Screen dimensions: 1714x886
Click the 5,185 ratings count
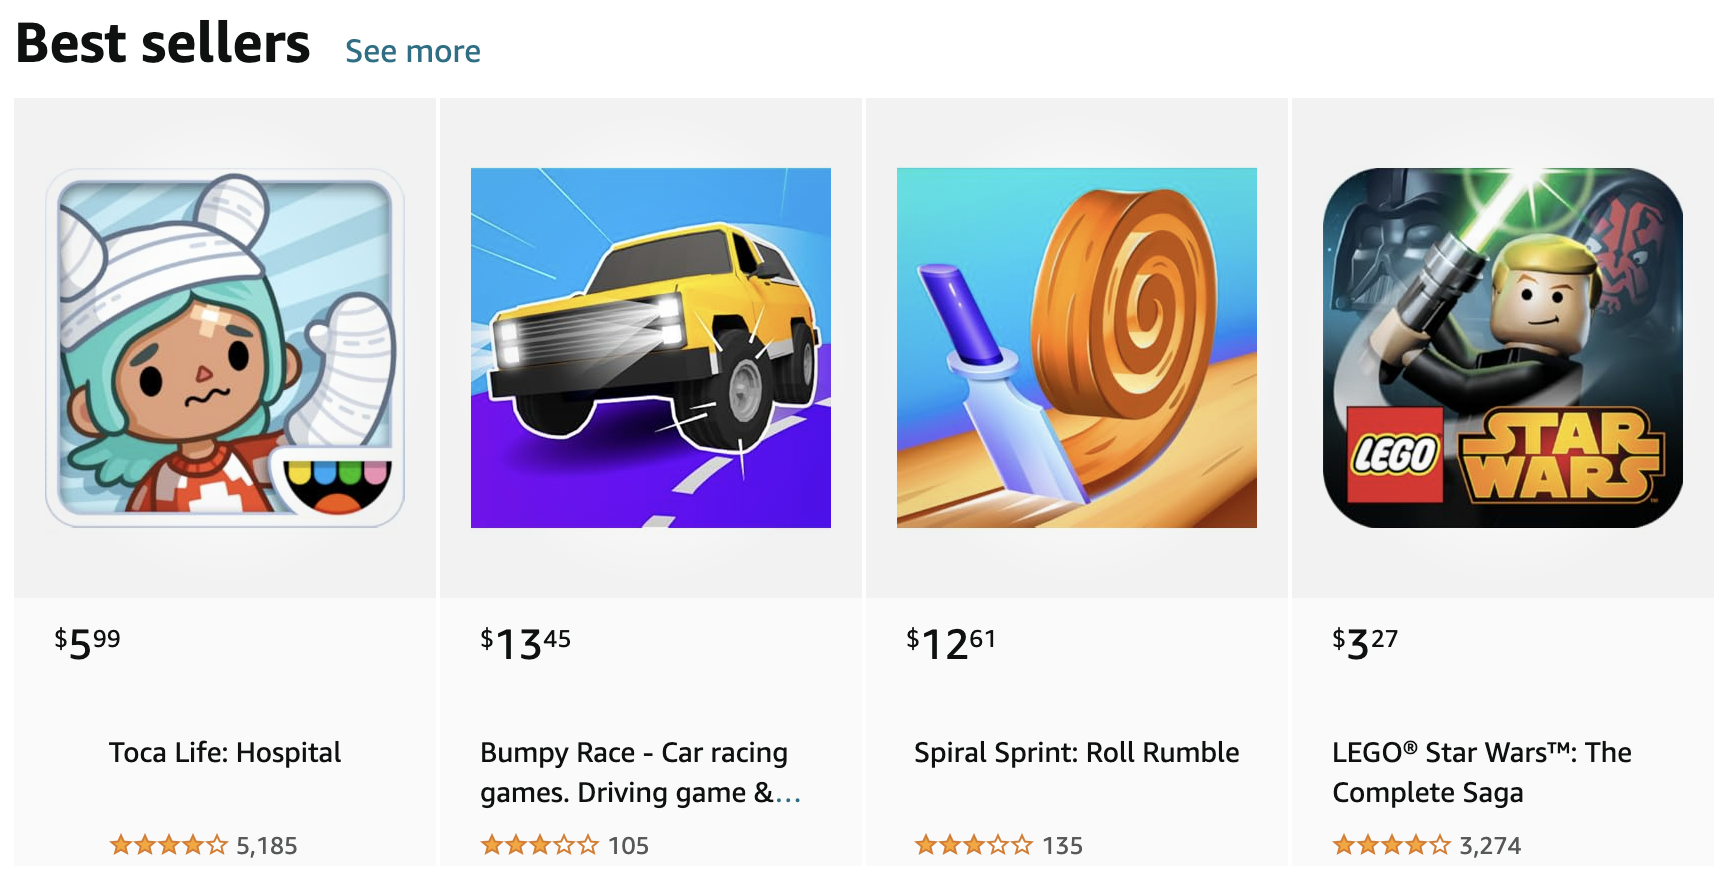[265, 845]
